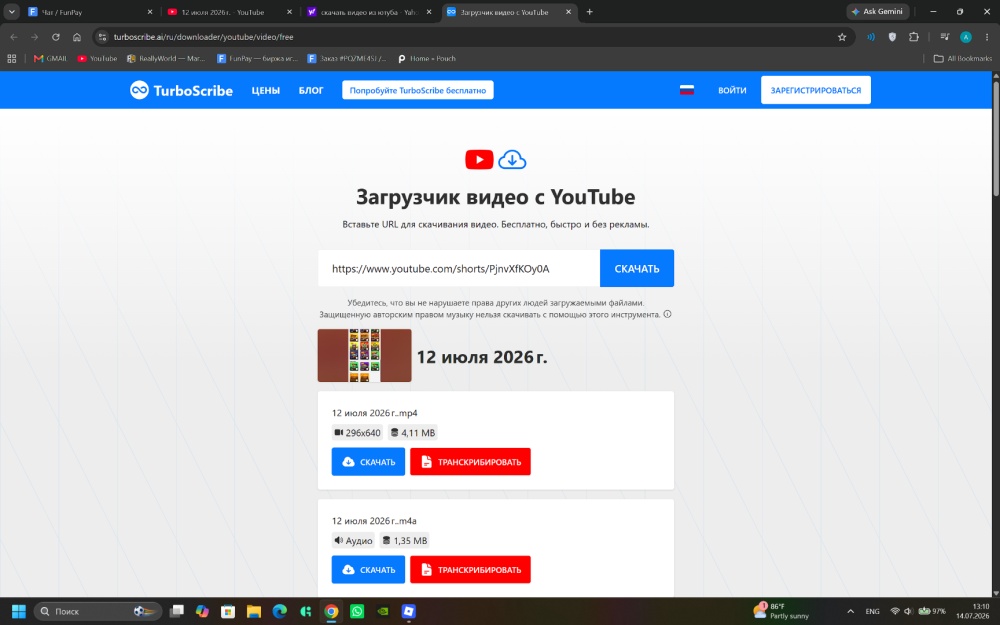Click the browser home icon
The height and width of the screenshot is (625, 1000).
pos(77,37)
